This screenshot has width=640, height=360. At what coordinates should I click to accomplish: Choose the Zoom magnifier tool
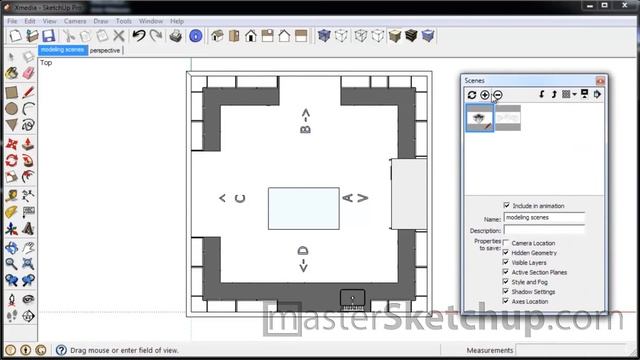11,264
